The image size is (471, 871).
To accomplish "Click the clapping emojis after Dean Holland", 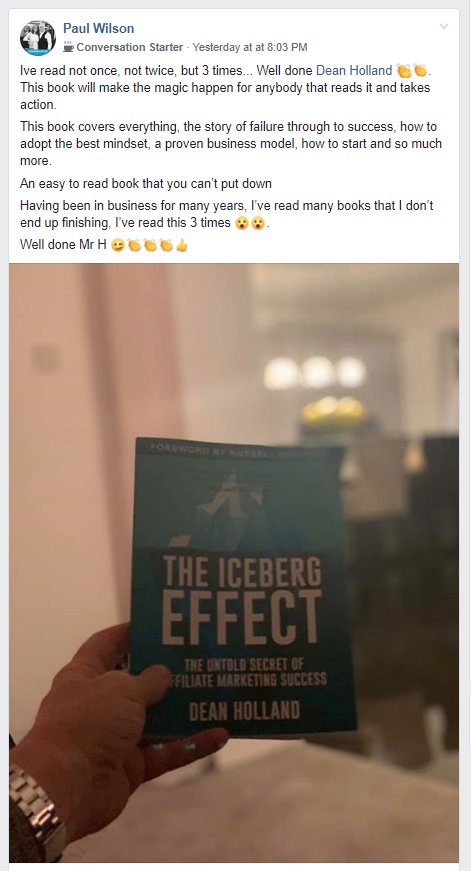I will pyautogui.click(x=412, y=71).
